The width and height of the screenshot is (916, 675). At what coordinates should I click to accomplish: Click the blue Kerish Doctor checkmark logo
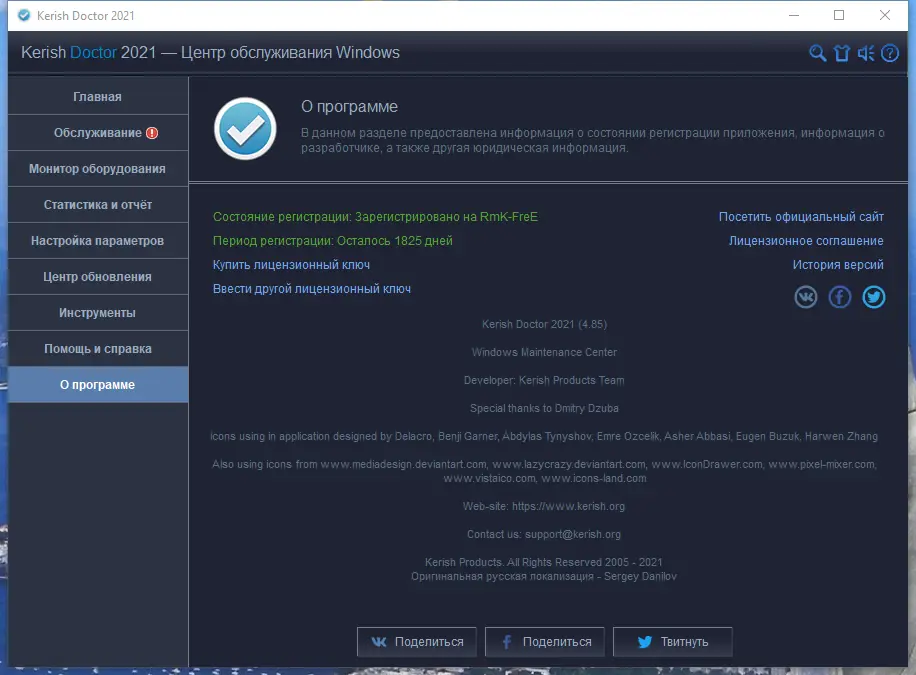coord(243,129)
